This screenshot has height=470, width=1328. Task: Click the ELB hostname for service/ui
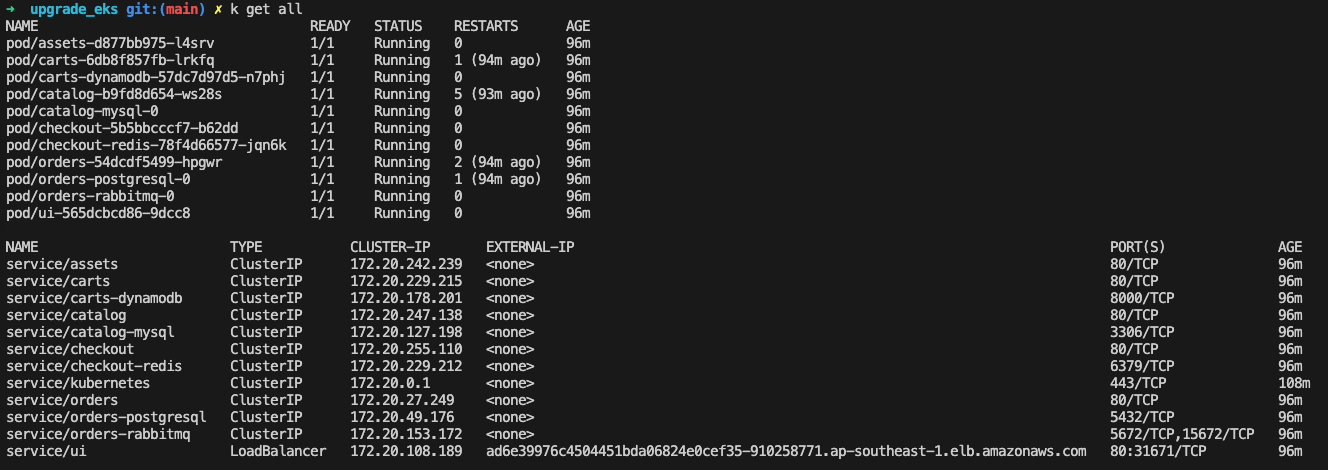(786, 452)
